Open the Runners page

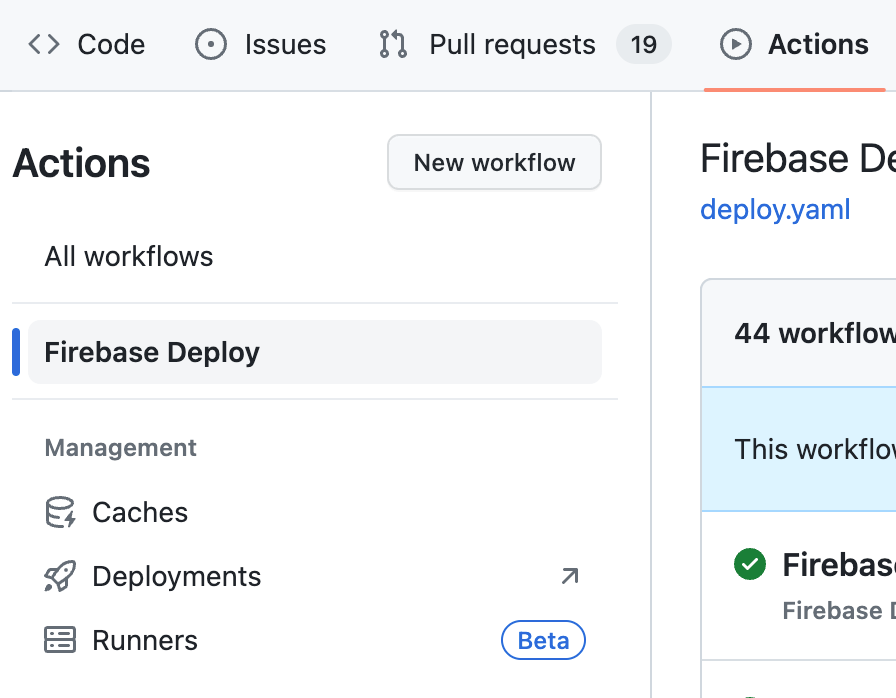pos(314,640)
